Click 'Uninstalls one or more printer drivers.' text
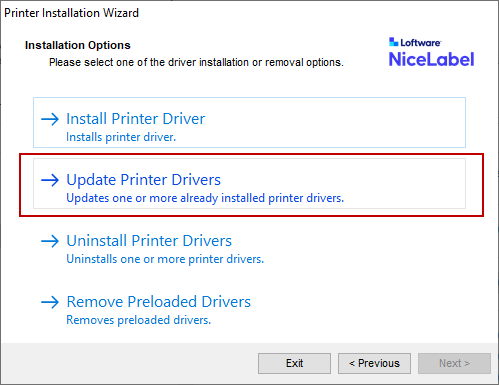Image resolution: width=499 pixels, height=385 pixels. click(x=165, y=259)
